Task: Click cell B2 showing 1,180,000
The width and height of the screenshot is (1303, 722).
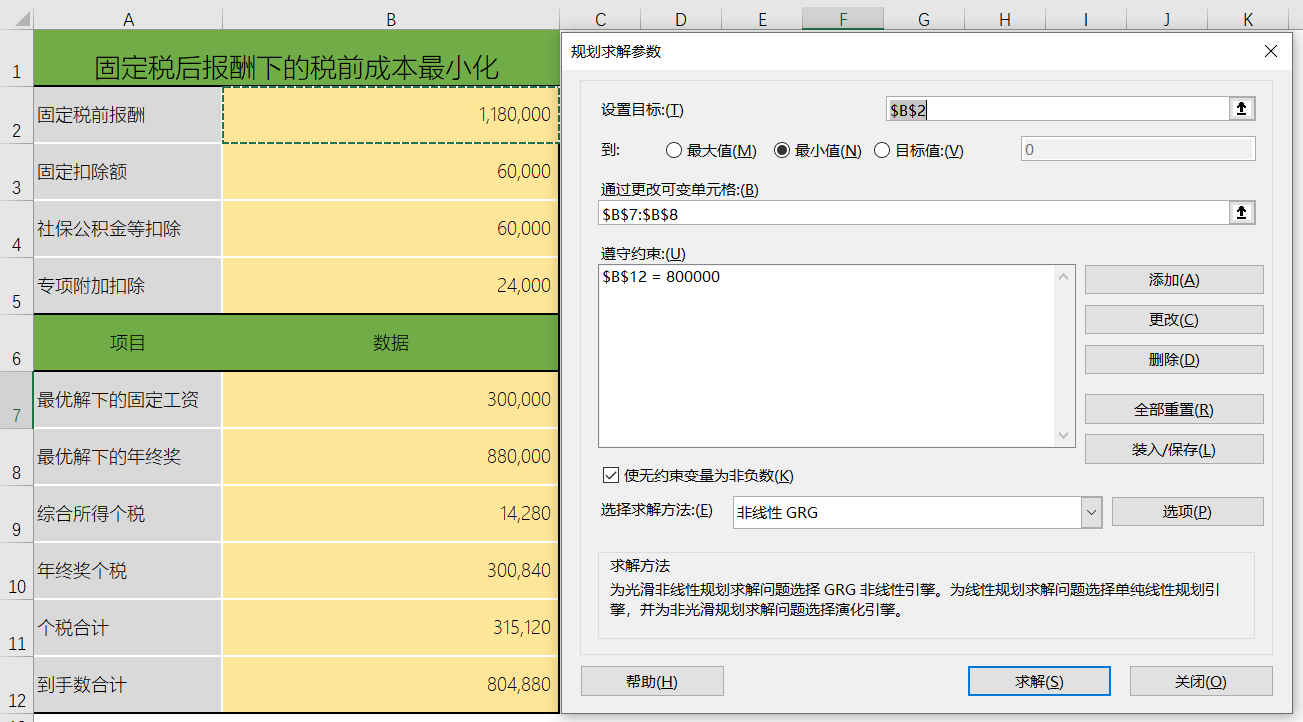Action: point(390,114)
